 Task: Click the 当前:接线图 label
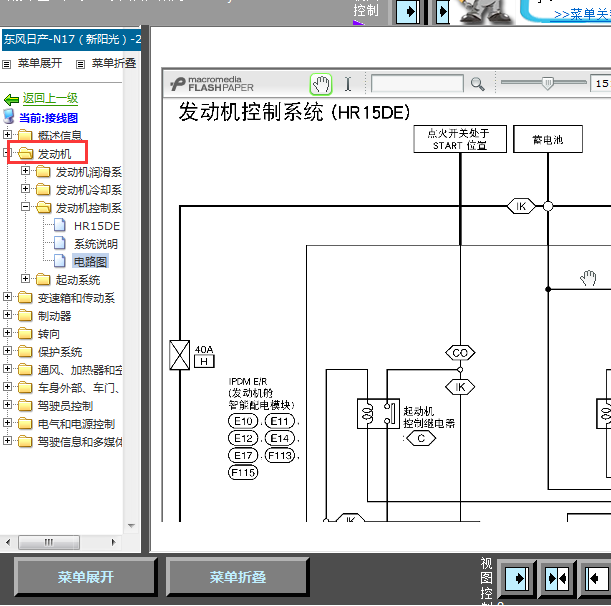(48, 118)
